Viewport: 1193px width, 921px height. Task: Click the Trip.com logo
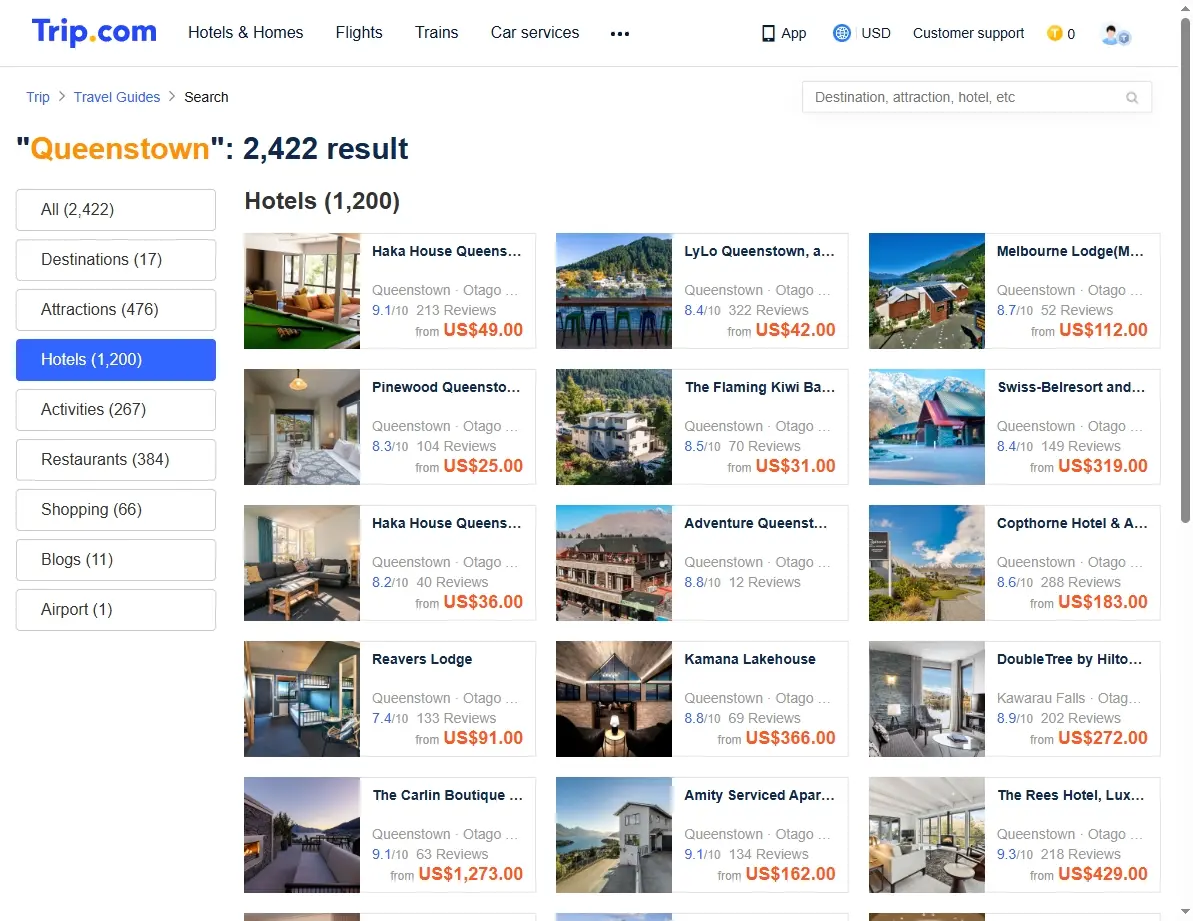94,32
